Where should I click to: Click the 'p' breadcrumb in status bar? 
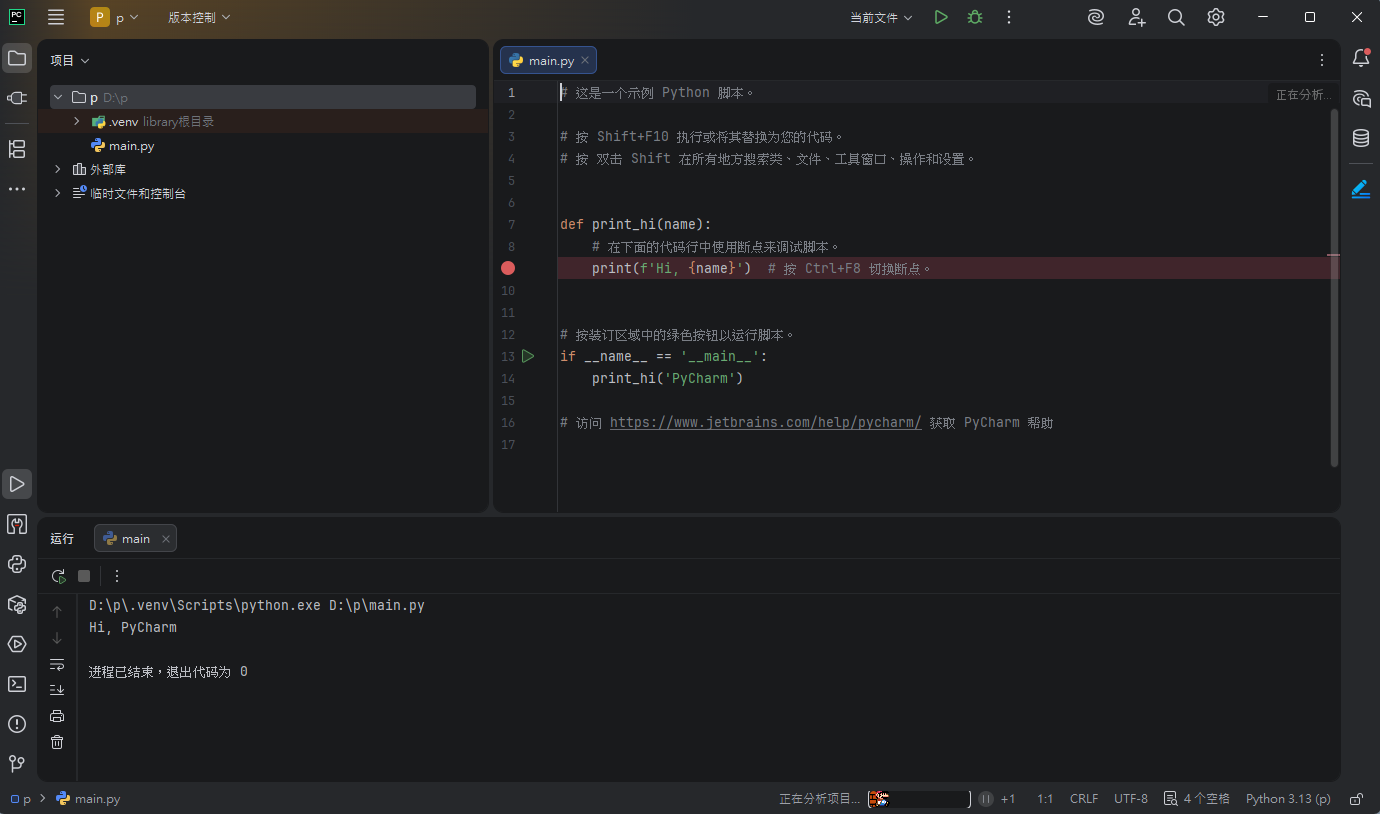(x=20, y=799)
